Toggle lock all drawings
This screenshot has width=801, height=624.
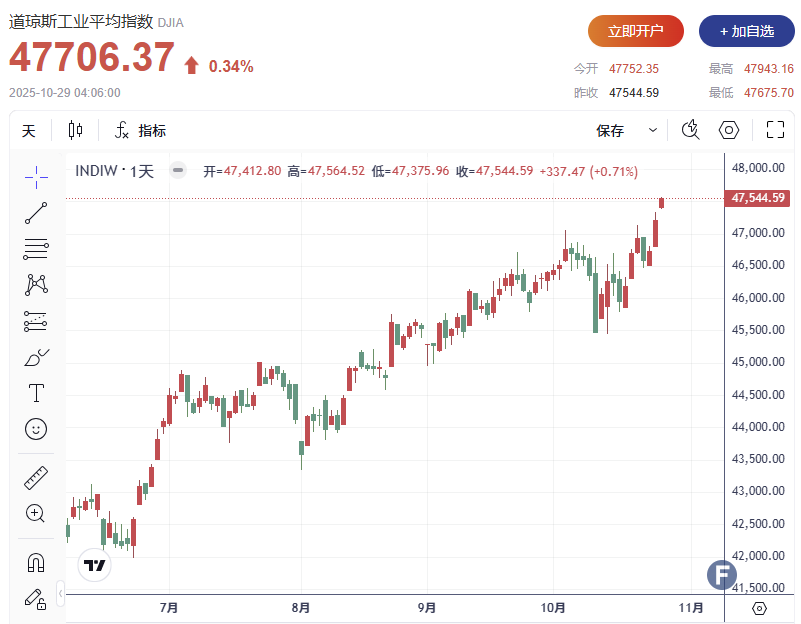tap(36, 598)
